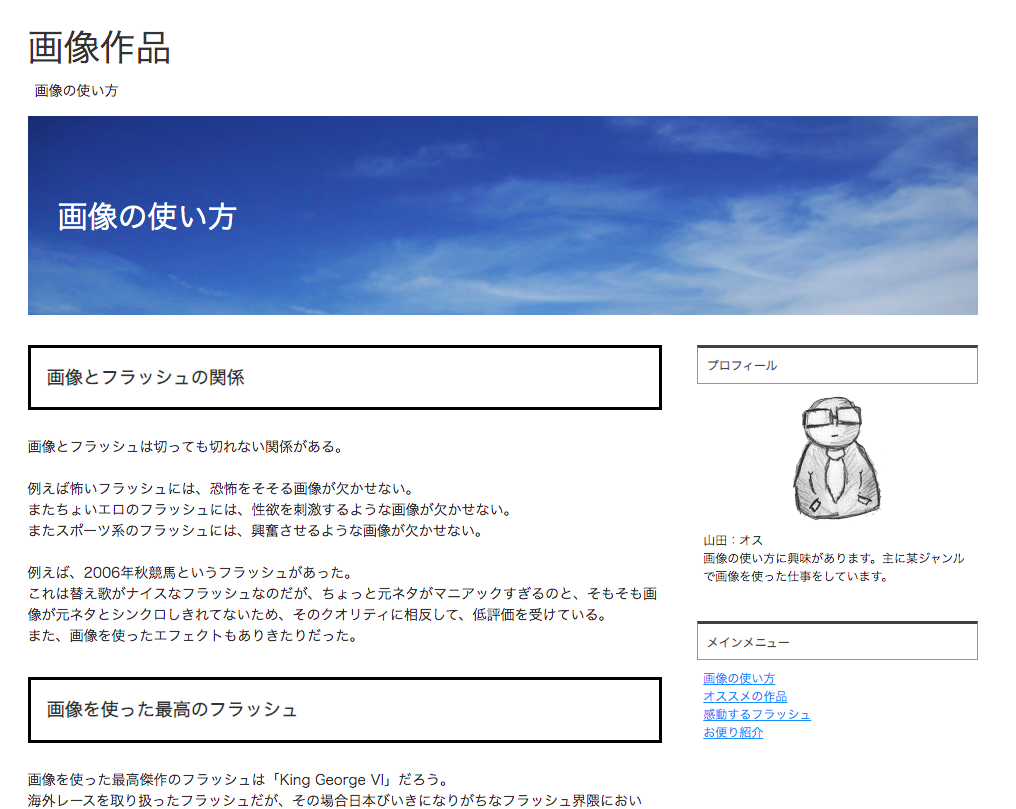This screenshot has width=1016, height=809.
Task: Click the King George VI sentence
Action: tap(238, 780)
